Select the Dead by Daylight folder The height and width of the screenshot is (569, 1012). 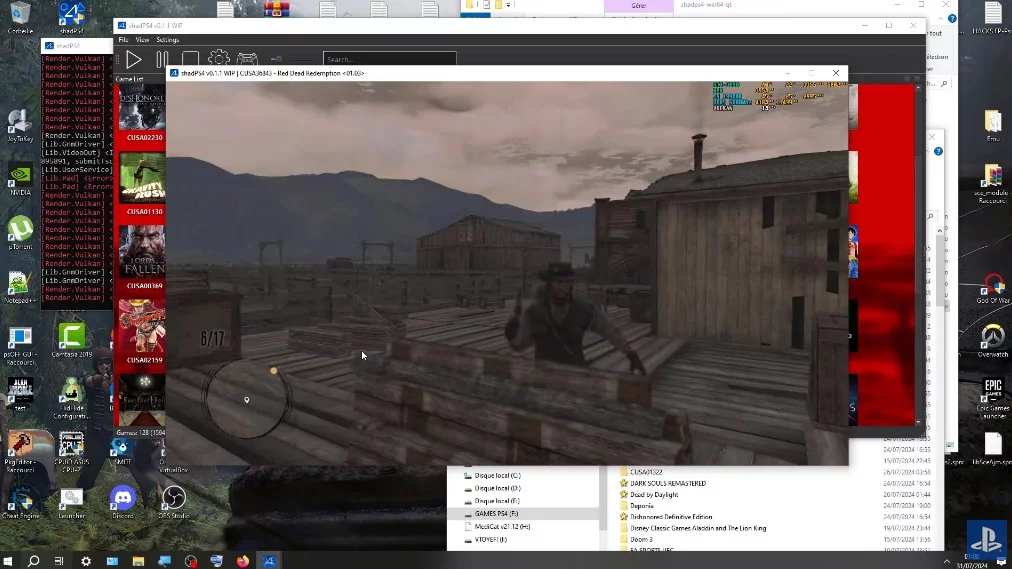(x=654, y=495)
